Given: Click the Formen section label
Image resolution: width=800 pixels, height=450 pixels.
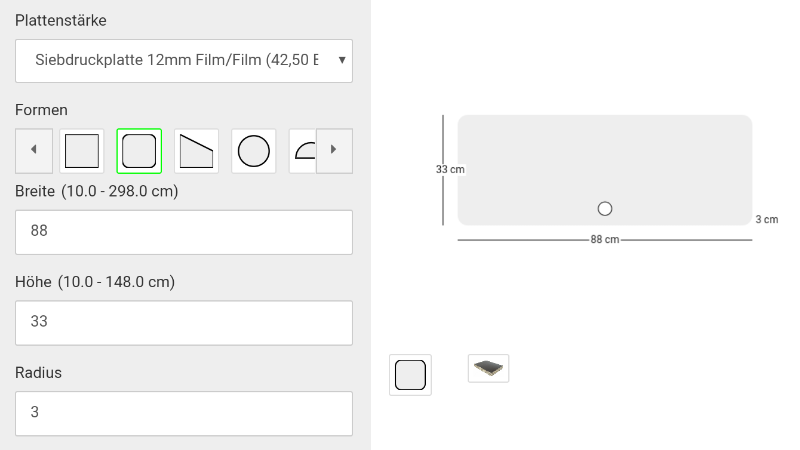Looking at the screenshot, I should 42,110.
